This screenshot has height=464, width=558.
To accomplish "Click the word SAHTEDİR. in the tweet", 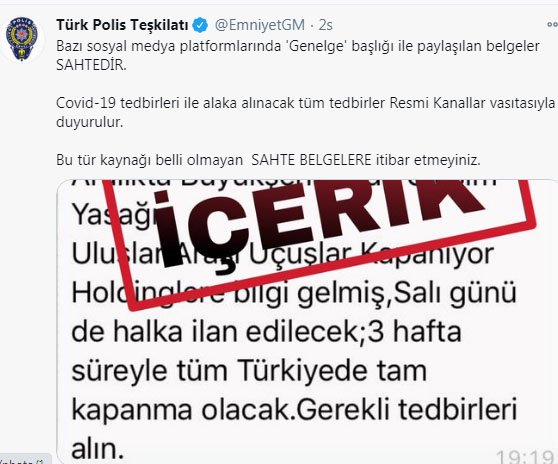I will 91,65.
